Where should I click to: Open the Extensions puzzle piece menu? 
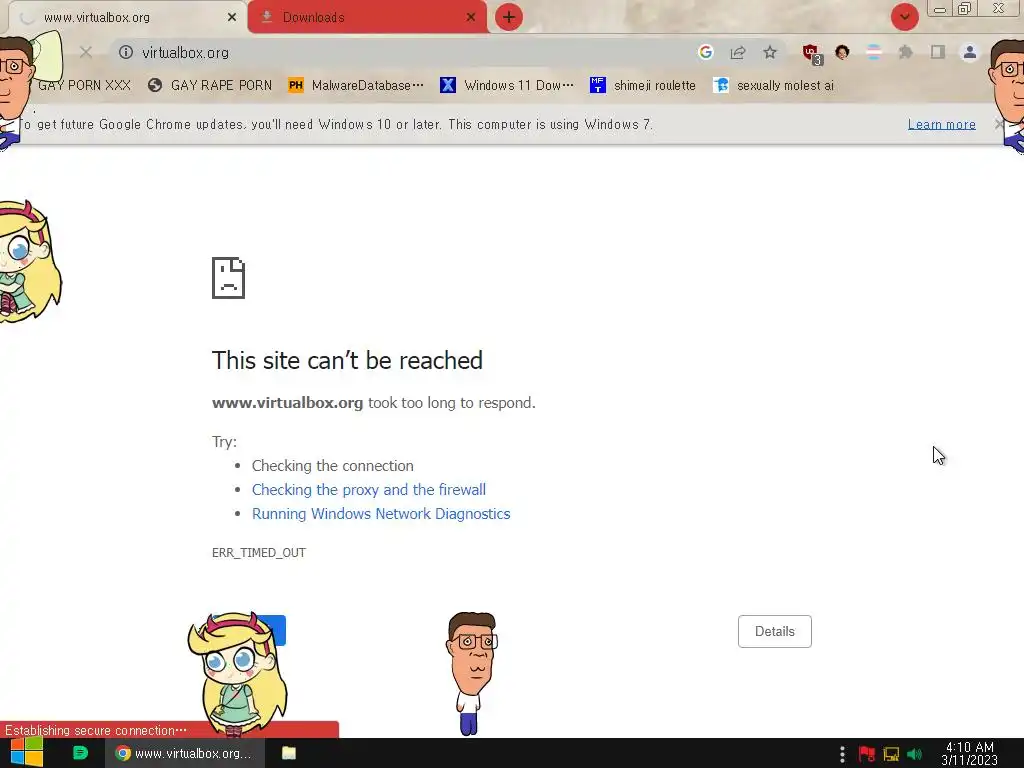(906, 52)
